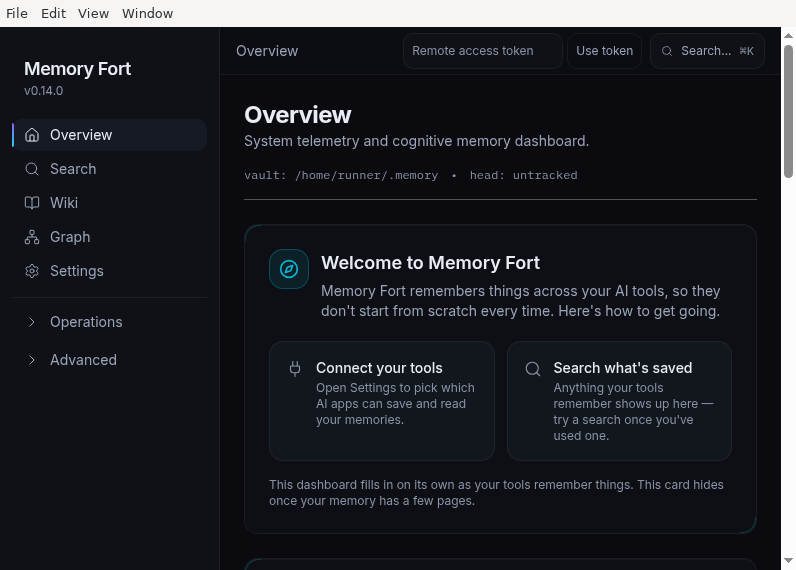Viewport: 796px width, 570px height.
Task: Click the large Overview page heading
Action: (298, 115)
